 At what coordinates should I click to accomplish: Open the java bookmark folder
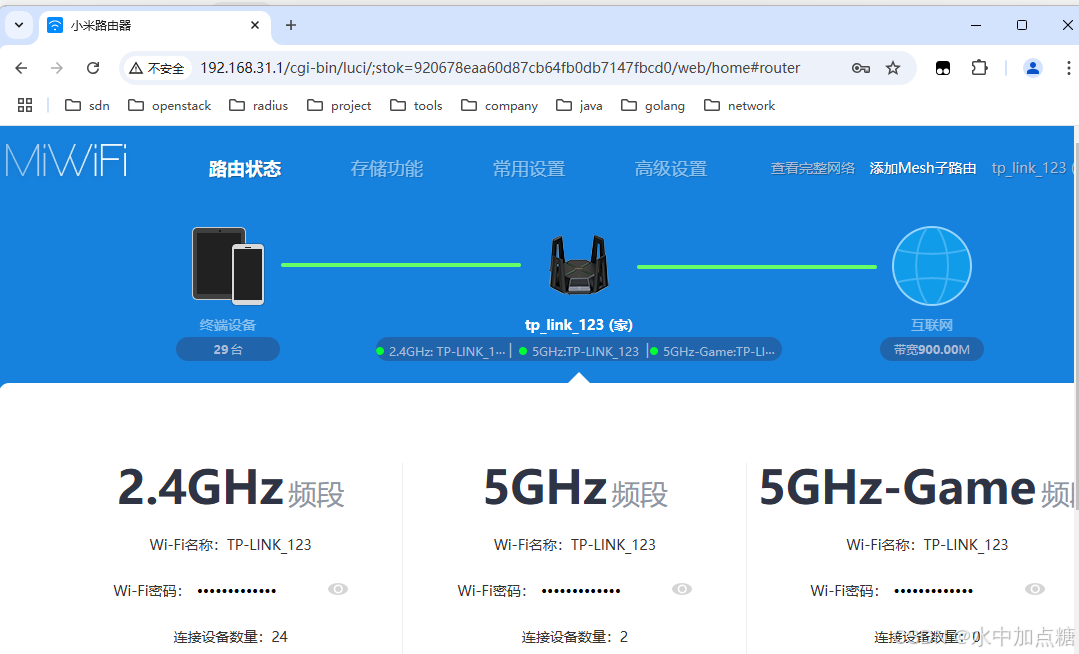click(579, 105)
